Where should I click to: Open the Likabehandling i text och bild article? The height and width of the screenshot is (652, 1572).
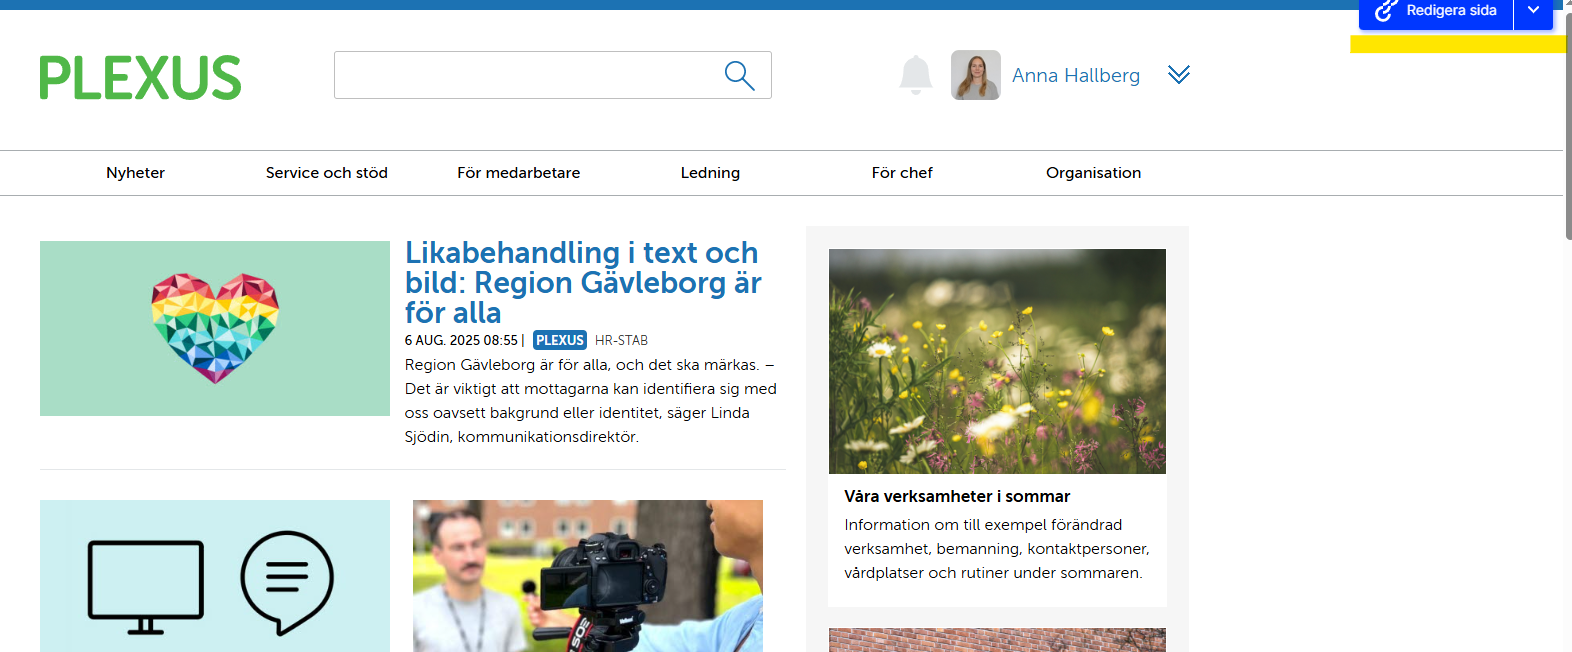click(583, 283)
